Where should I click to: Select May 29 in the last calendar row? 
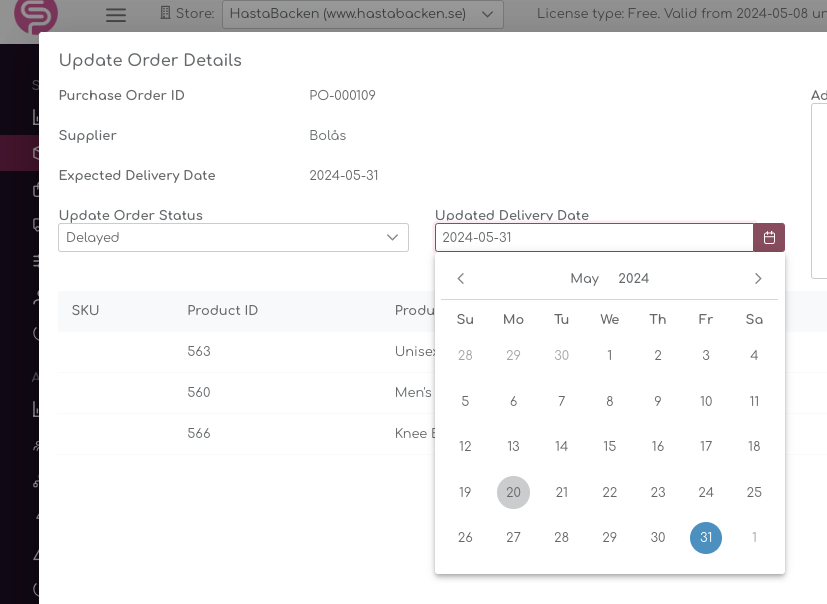tap(610, 538)
